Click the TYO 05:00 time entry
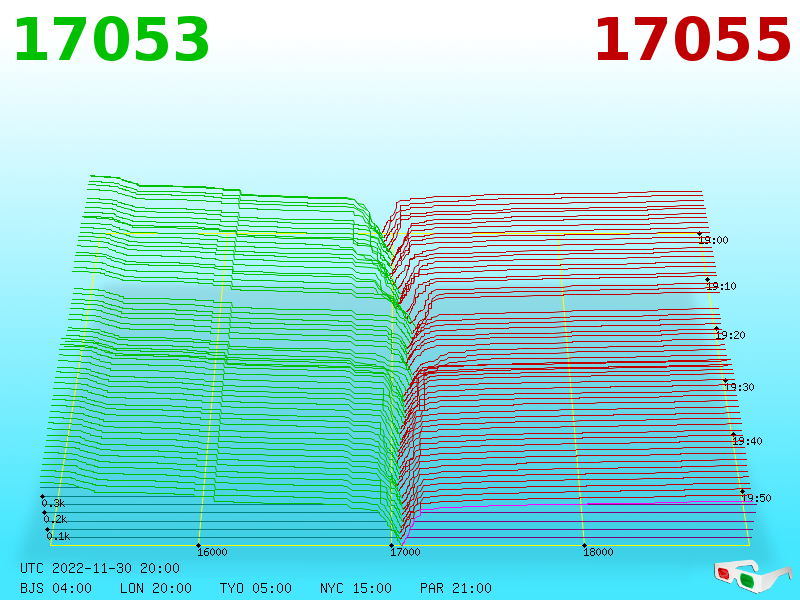 coord(256,588)
